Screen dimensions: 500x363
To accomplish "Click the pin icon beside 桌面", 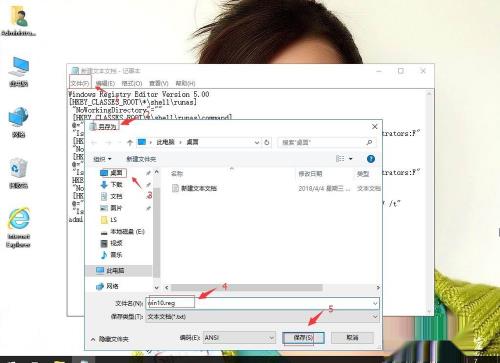I will coord(148,173).
